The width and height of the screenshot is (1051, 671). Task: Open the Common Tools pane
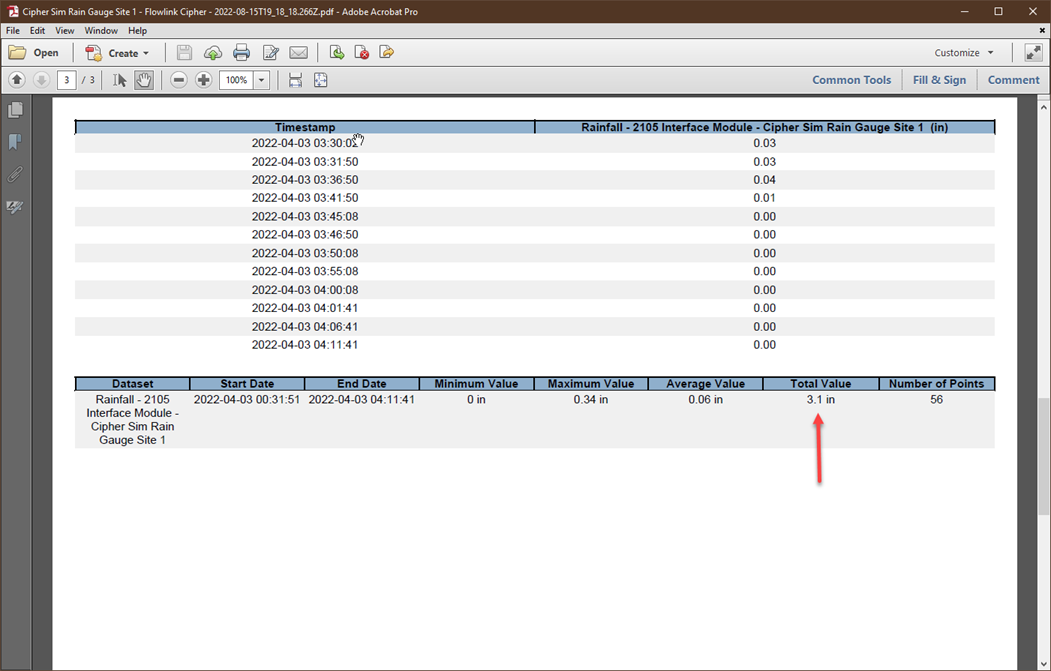[851, 80]
